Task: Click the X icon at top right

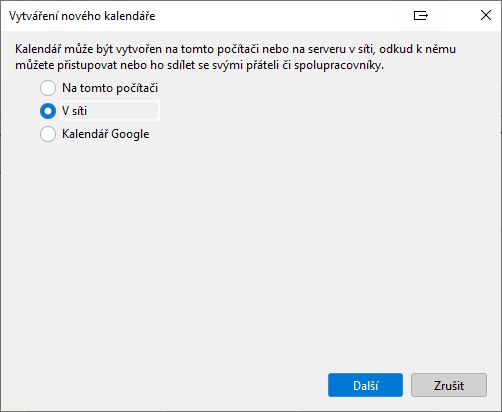Action: [486, 15]
